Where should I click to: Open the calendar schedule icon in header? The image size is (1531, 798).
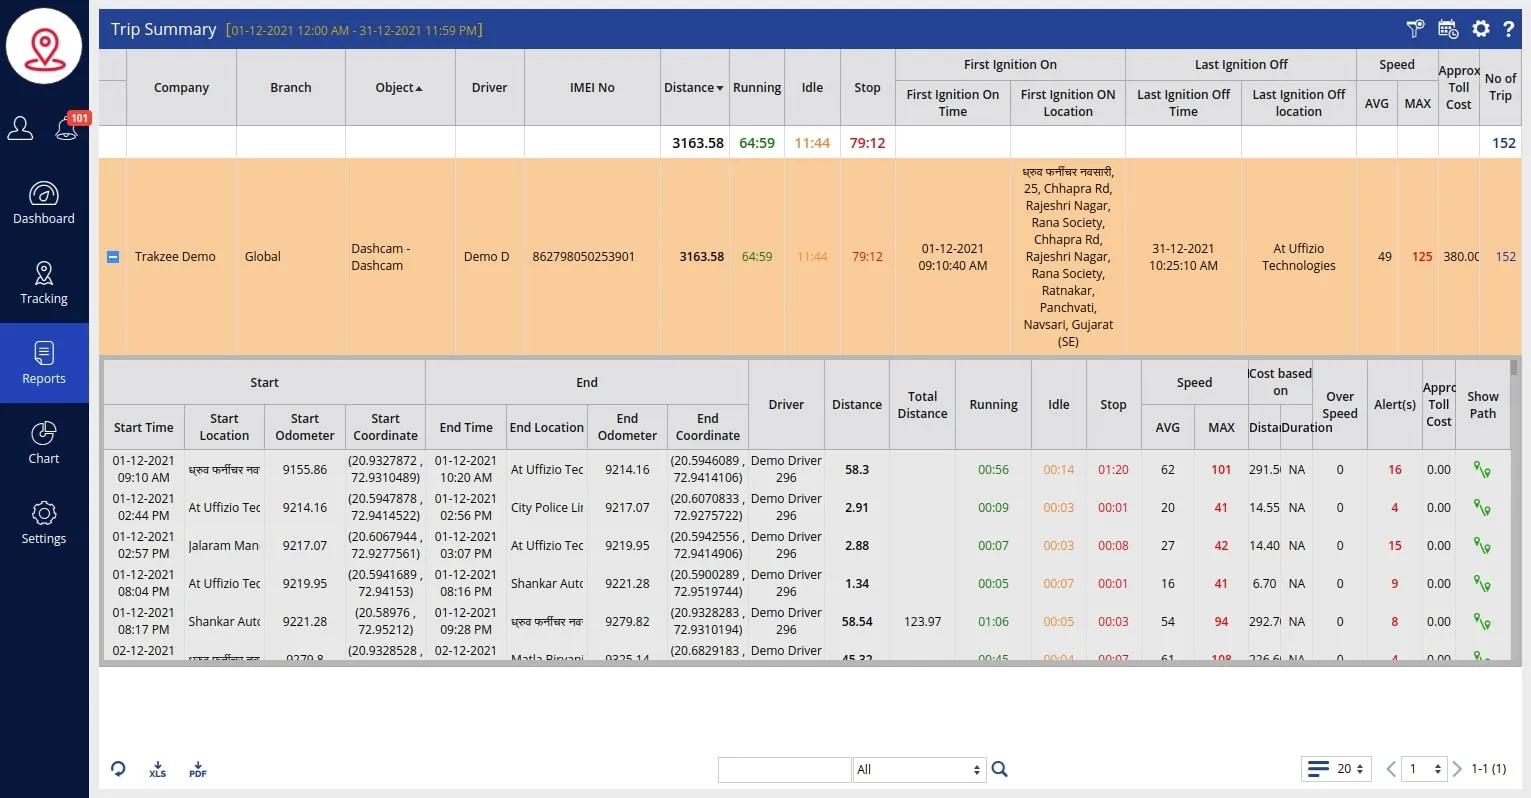pos(1448,29)
